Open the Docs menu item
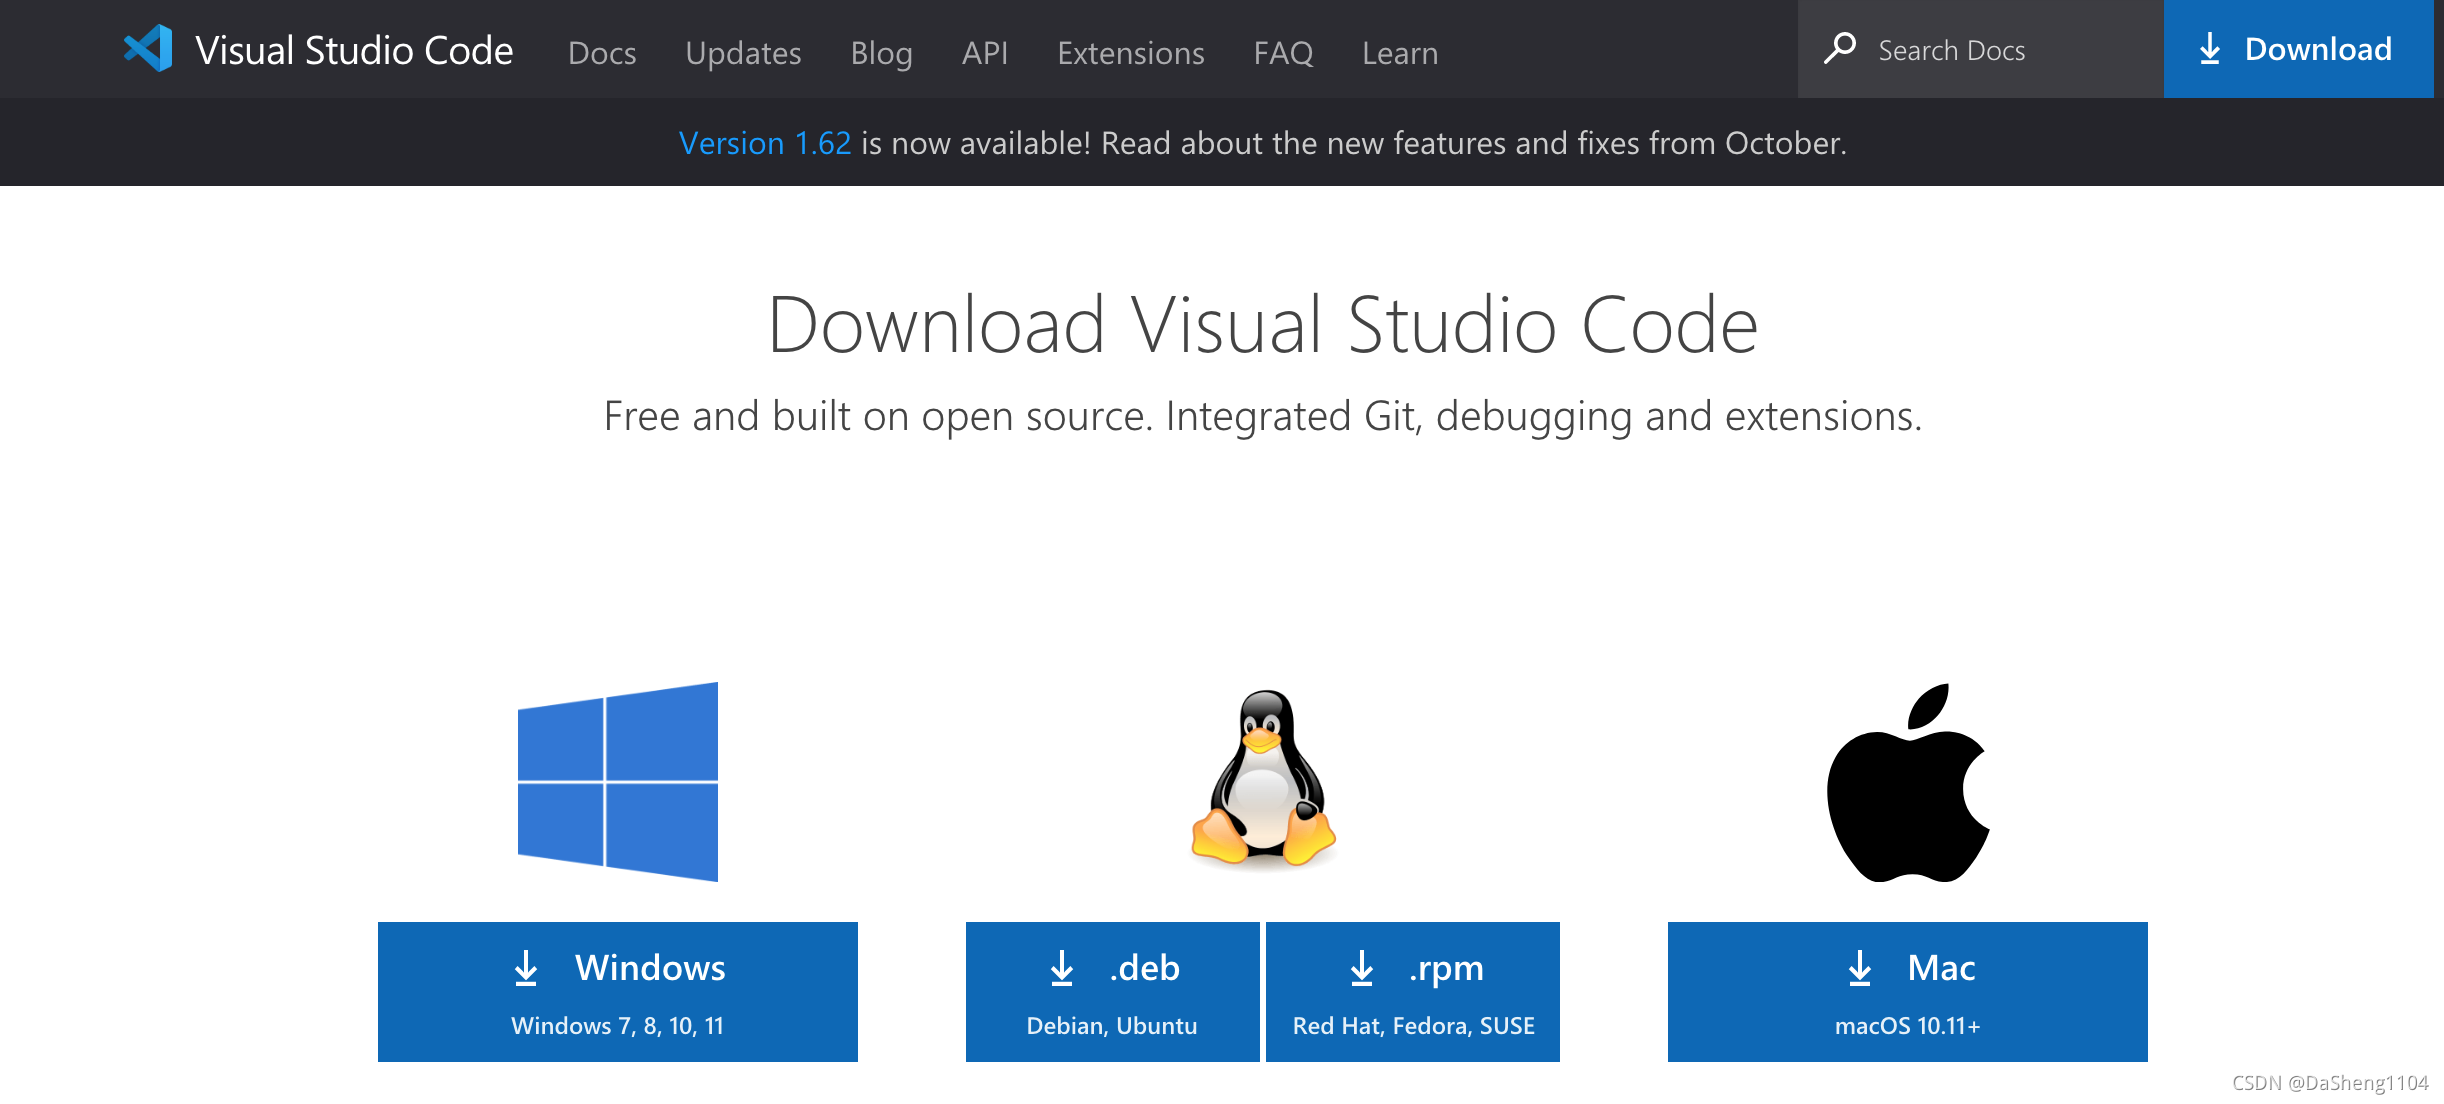 602,52
